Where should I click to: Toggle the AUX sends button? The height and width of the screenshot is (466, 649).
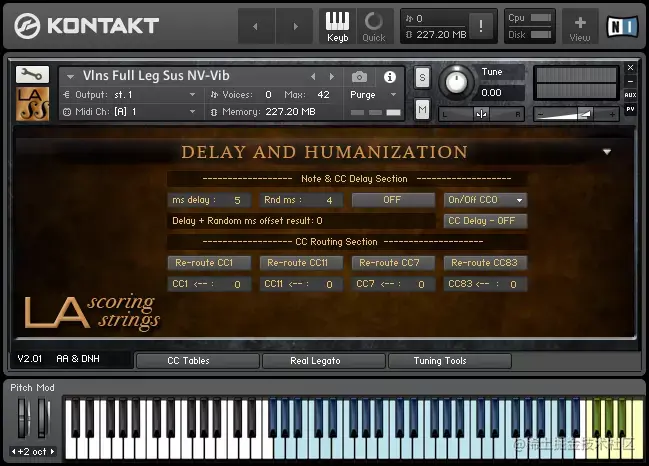[x=630, y=95]
